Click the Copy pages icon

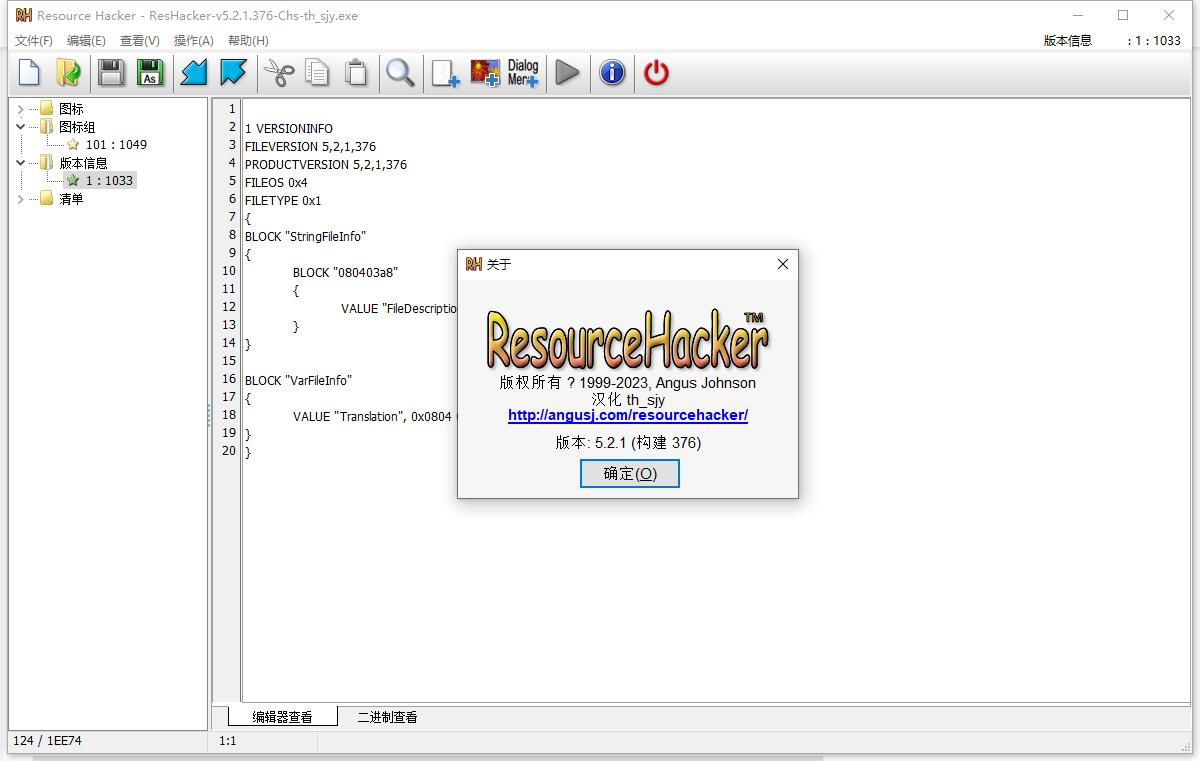(x=317, y=73)
